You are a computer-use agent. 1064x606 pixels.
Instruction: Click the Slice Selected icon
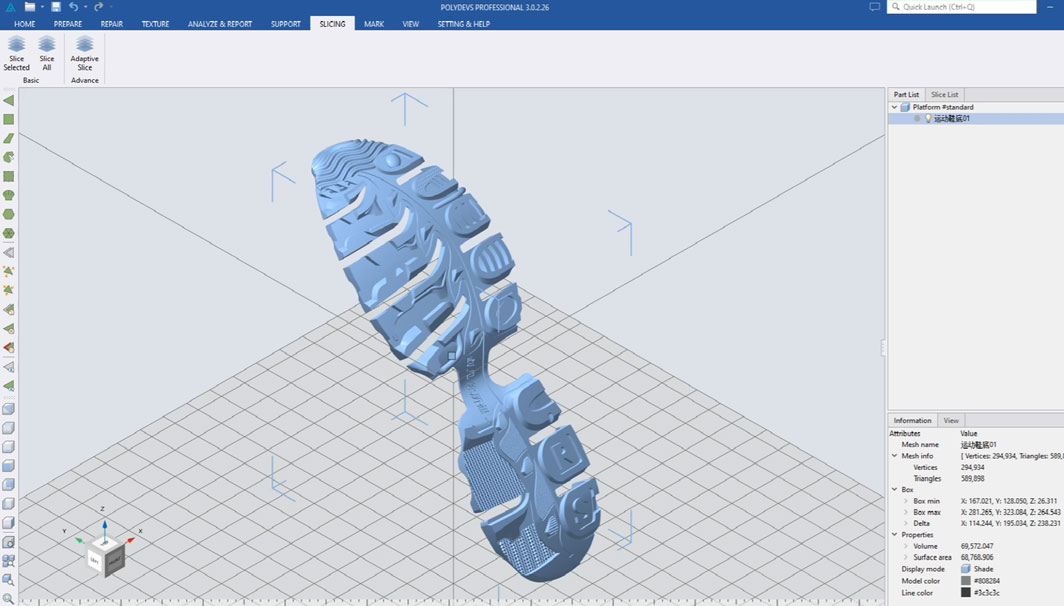pyautogui.click(x=16, y=52)
